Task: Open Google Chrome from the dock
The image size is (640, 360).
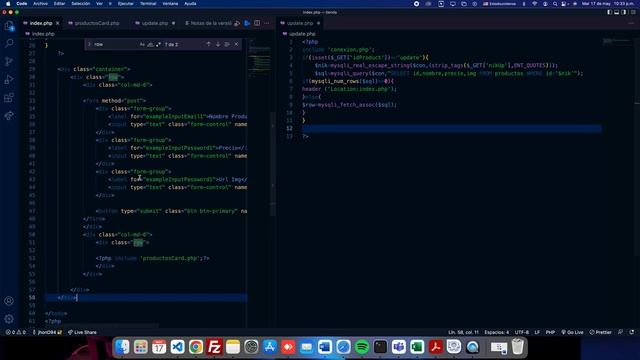Action: coord(196,347)
